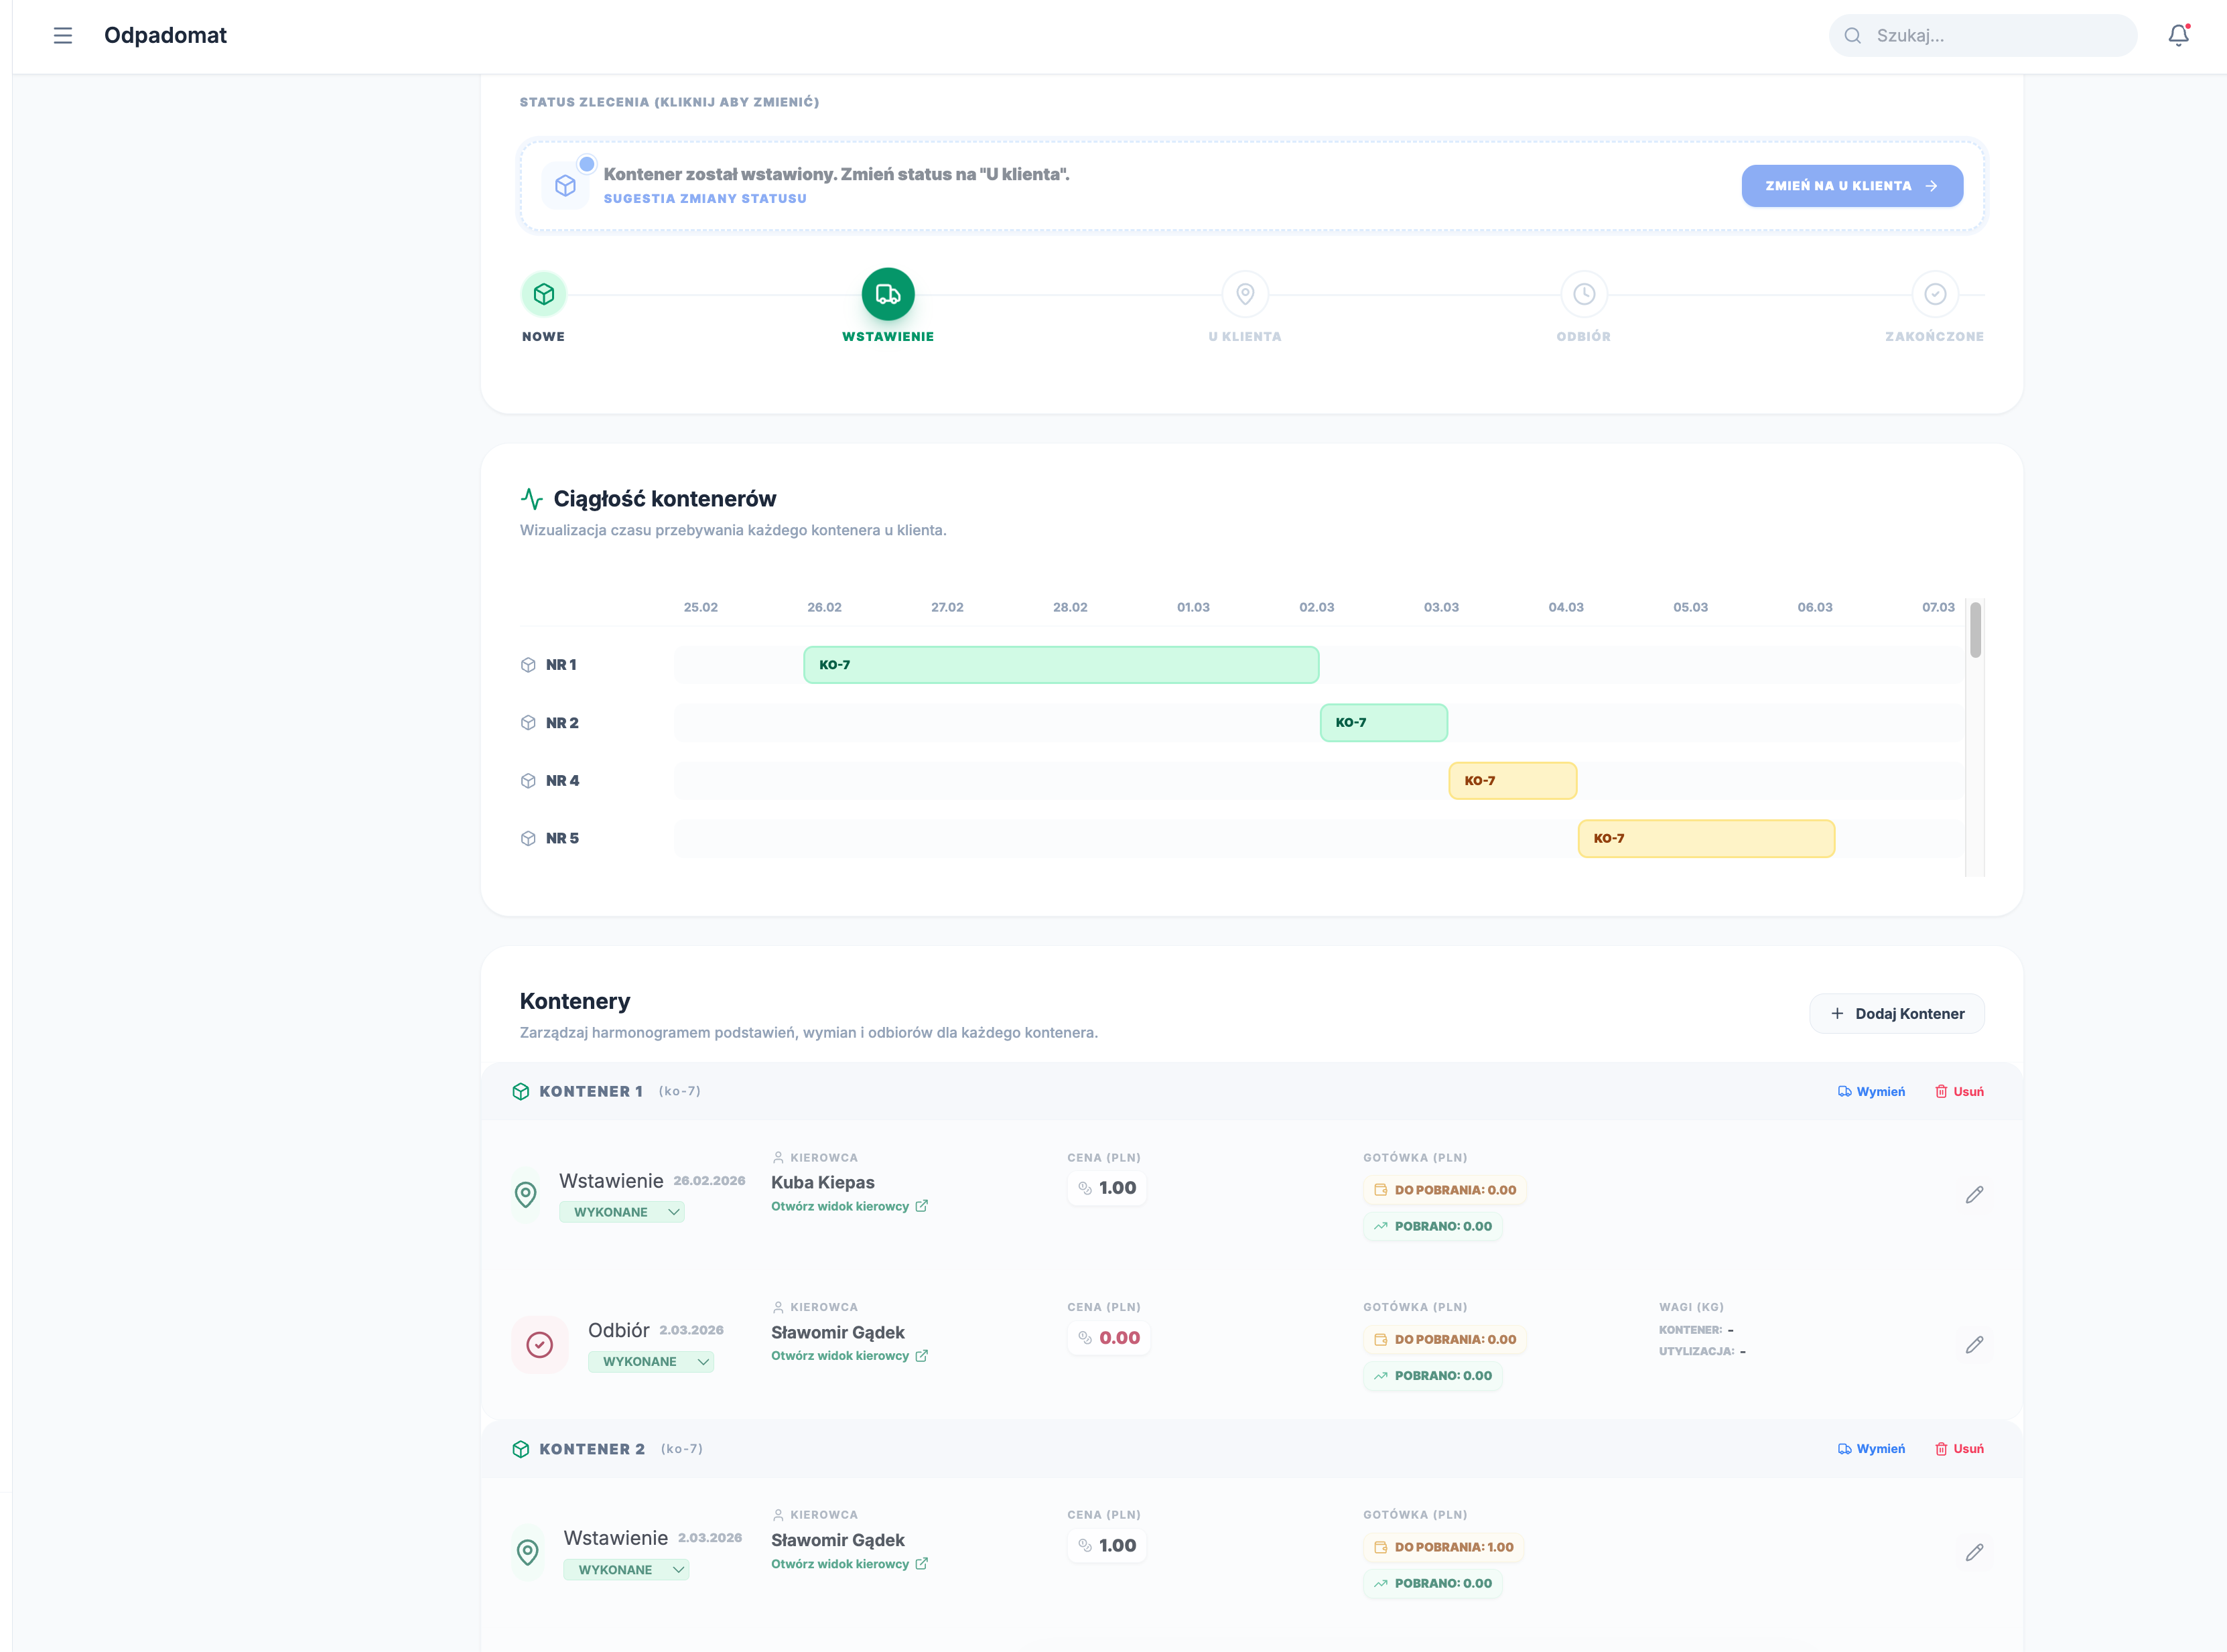Open the notifications bell
Viewport: 2227px width, 1652px height.
[2178, 36]
